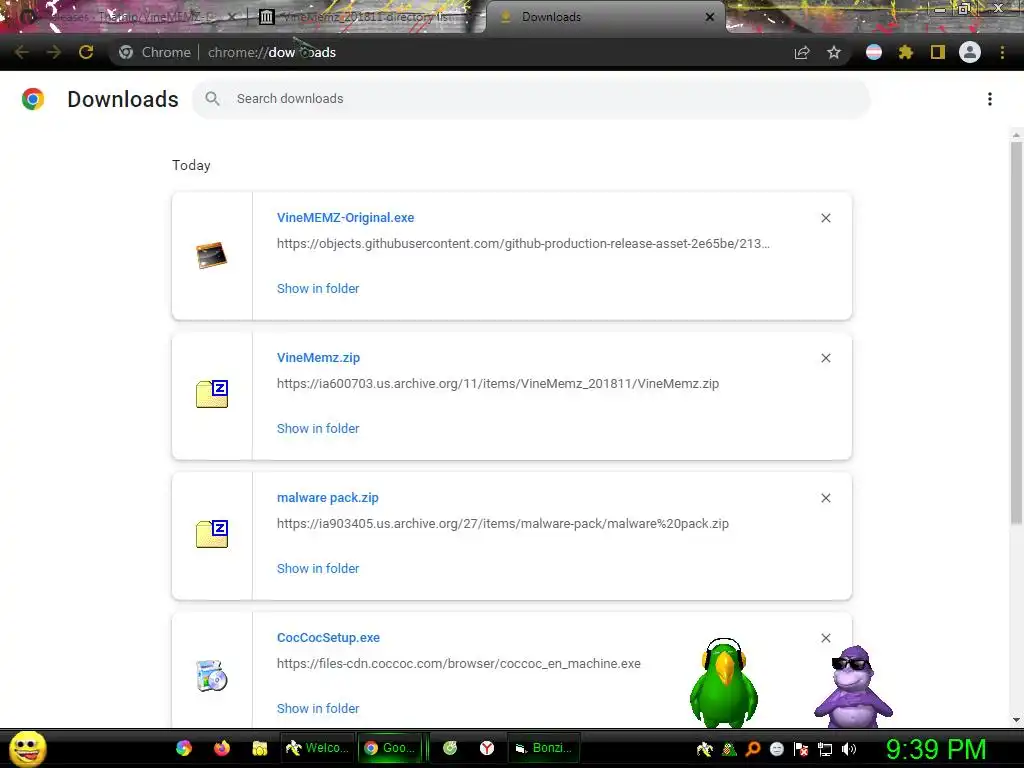
Task: Open Chrome's three-dot main menu
Action: [1002, 52]
